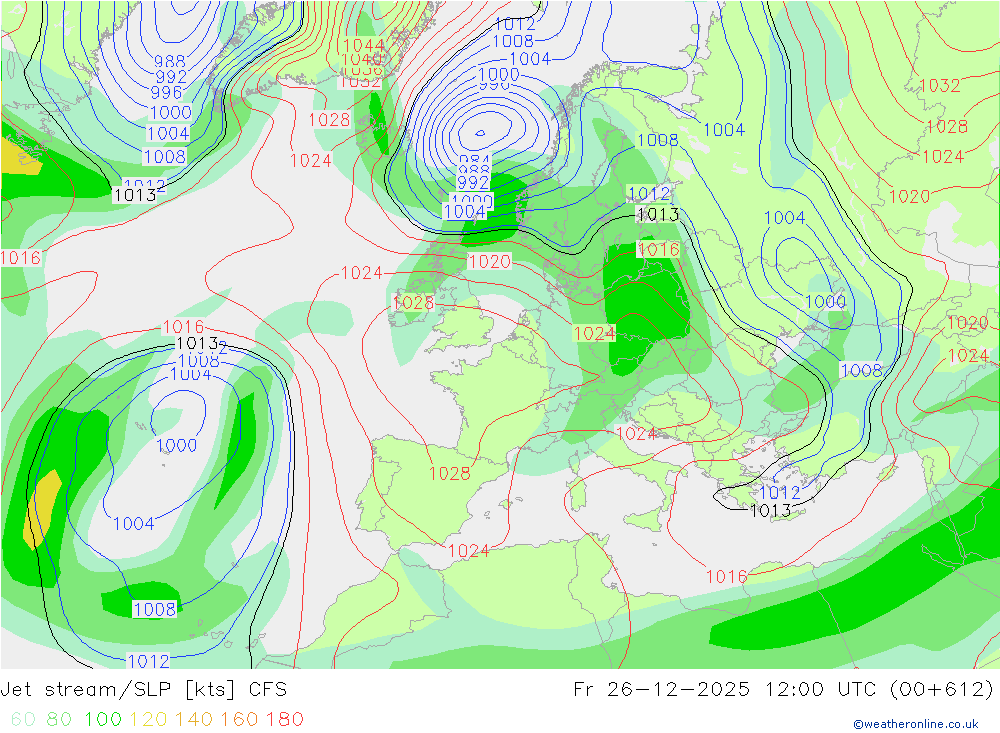
Task: Click the red '180' value in the legend
Action: coord(284,719)
